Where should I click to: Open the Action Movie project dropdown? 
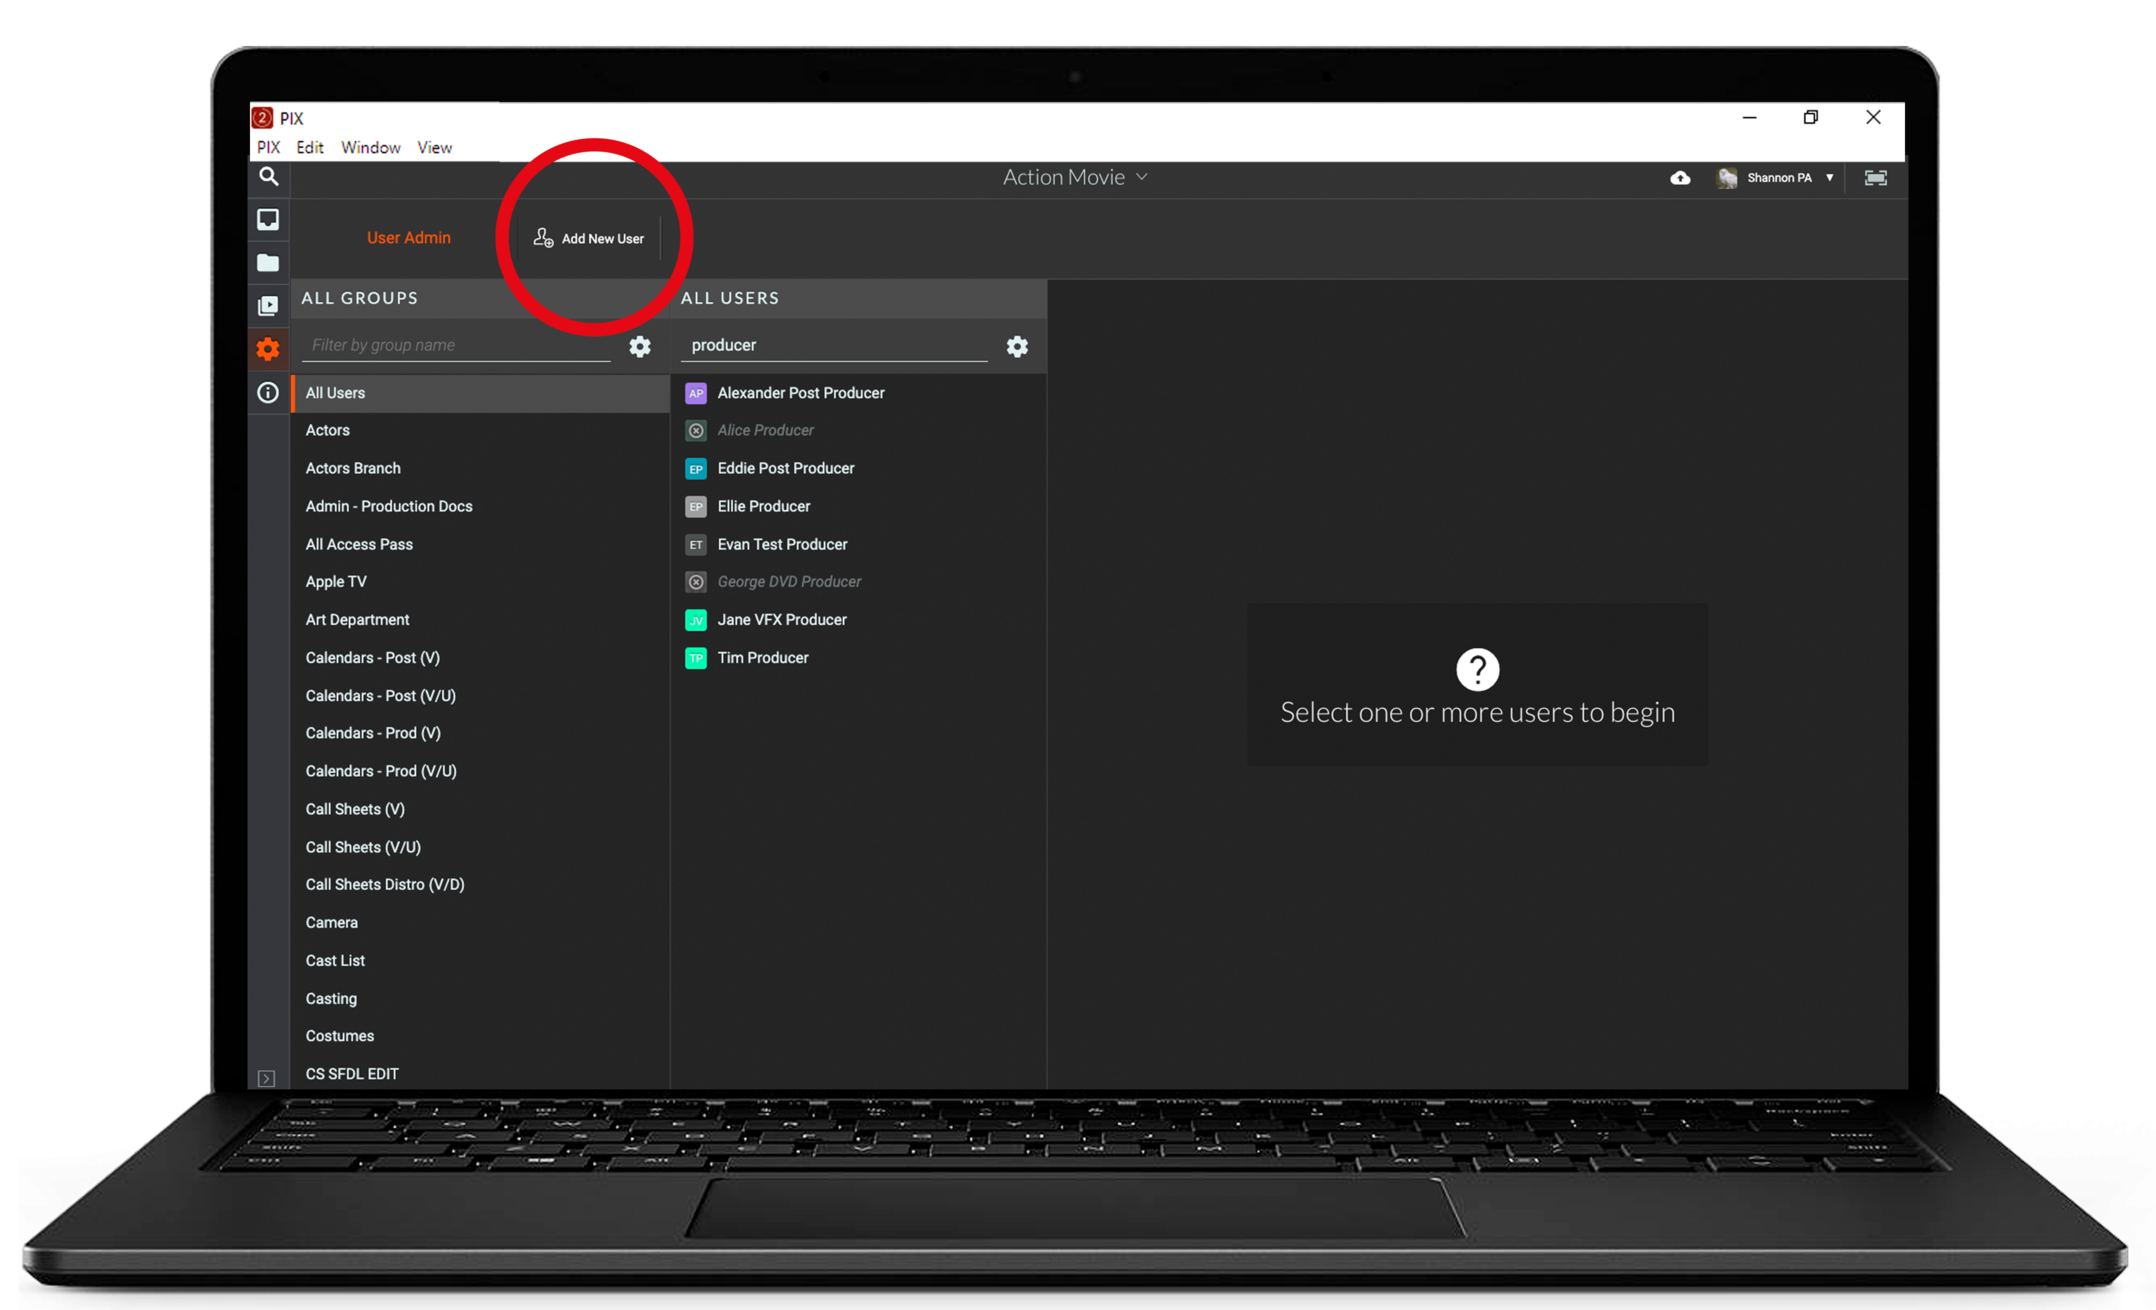[x=1075, y=177]
